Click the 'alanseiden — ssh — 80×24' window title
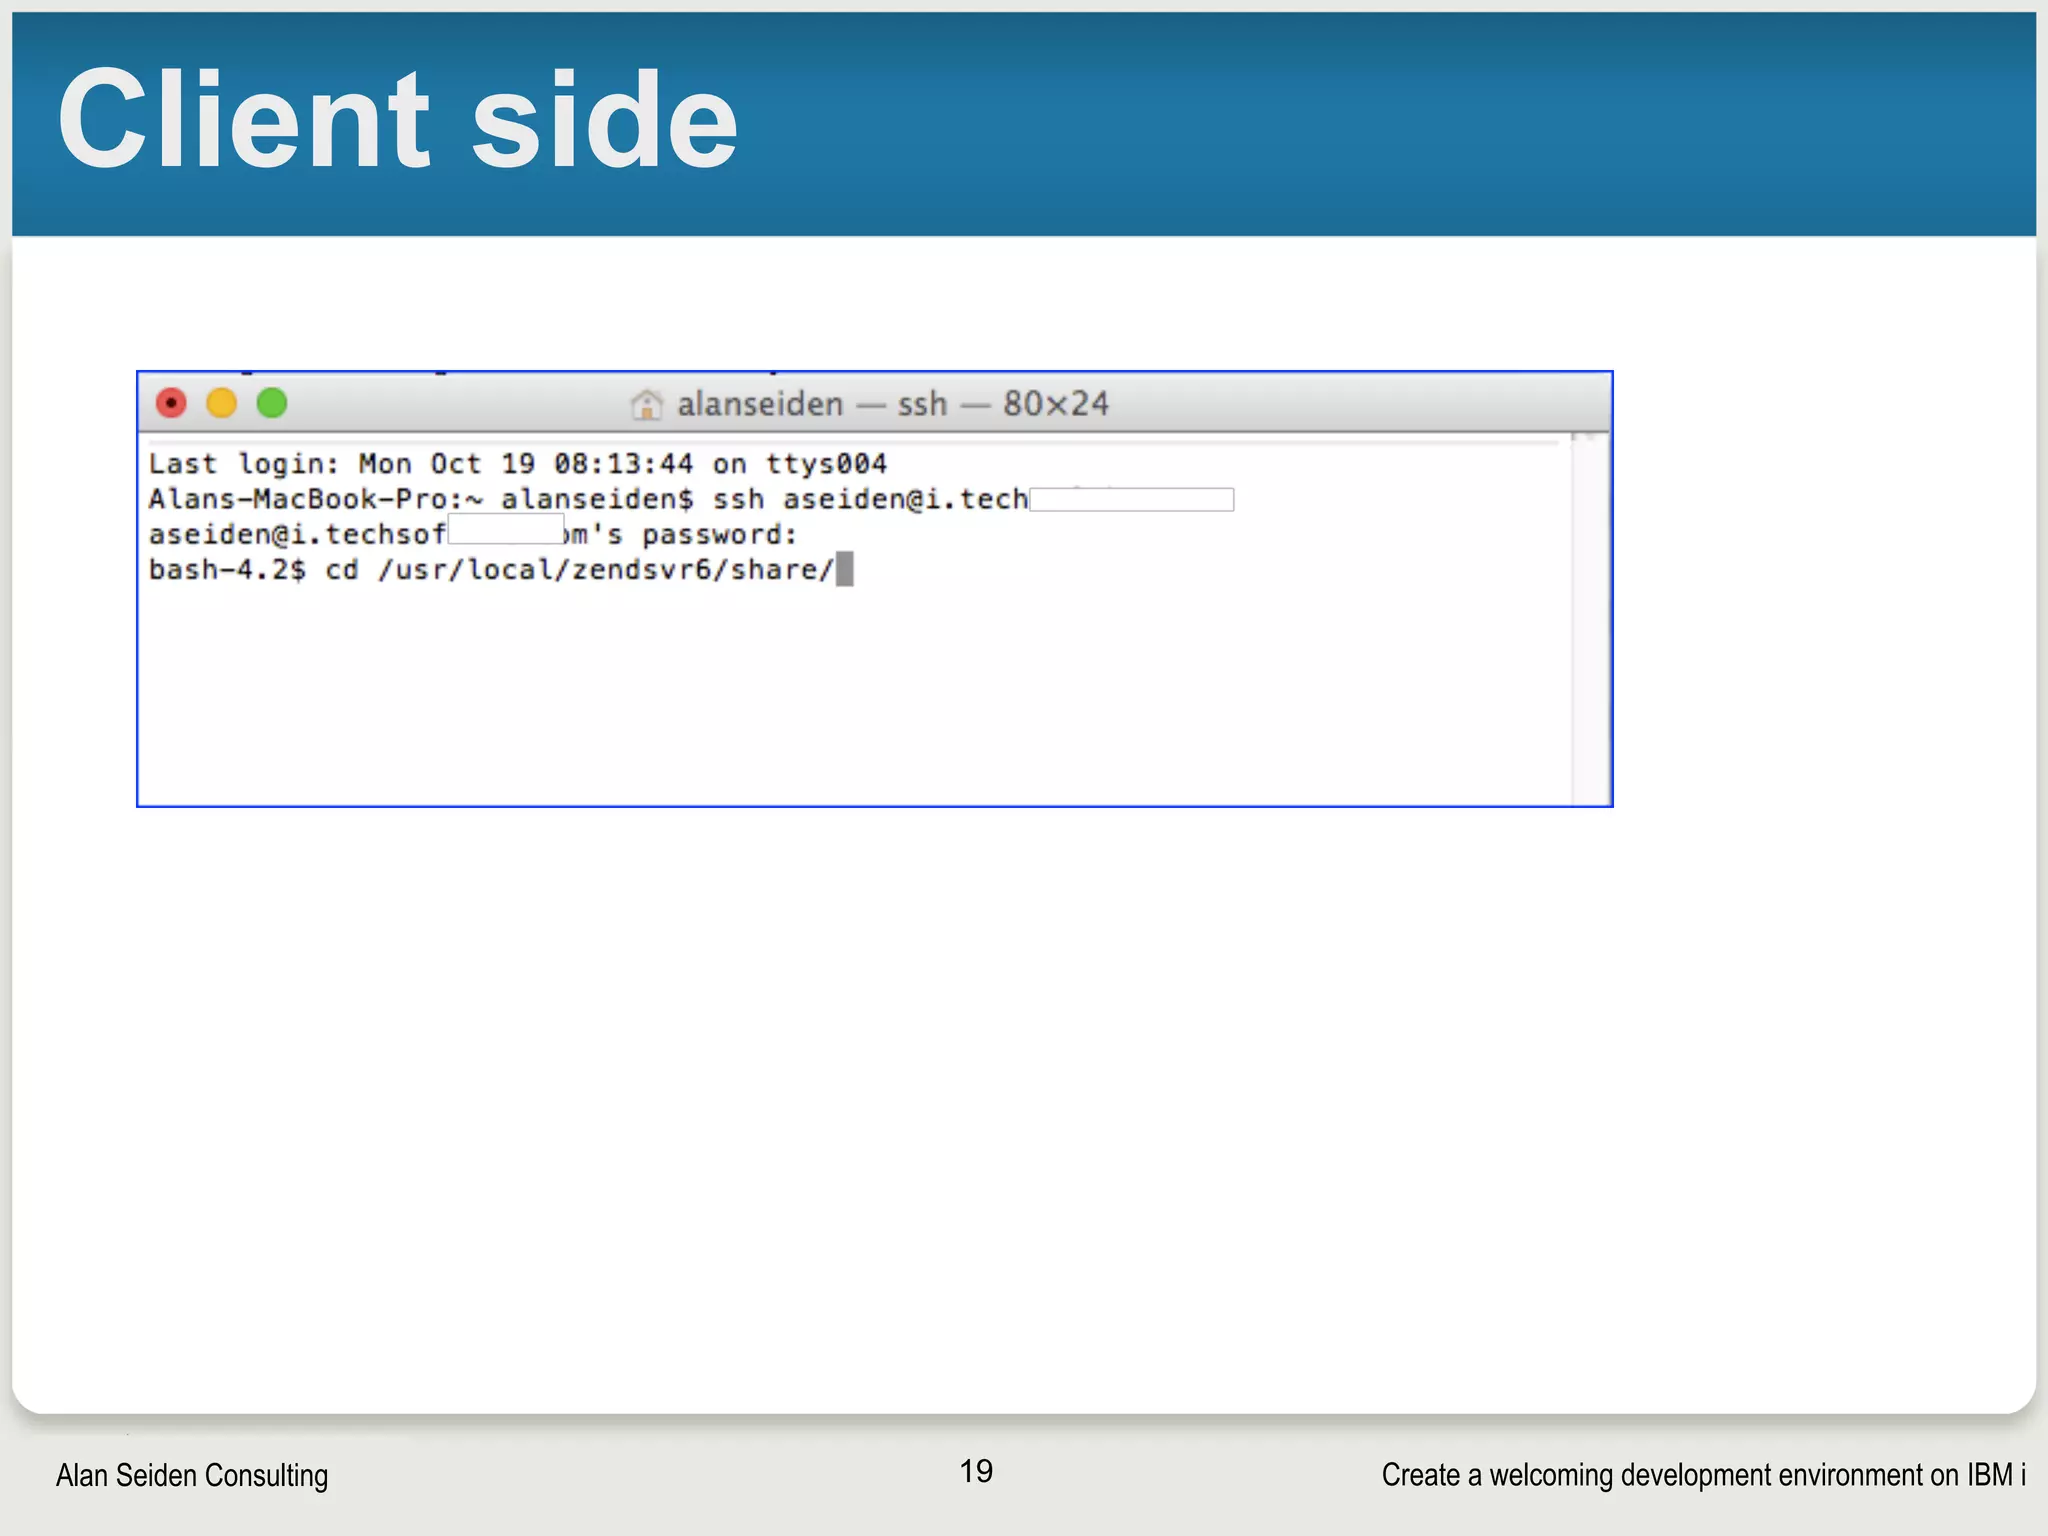This screenshot has height=1536, width=2048. point(893,404)
